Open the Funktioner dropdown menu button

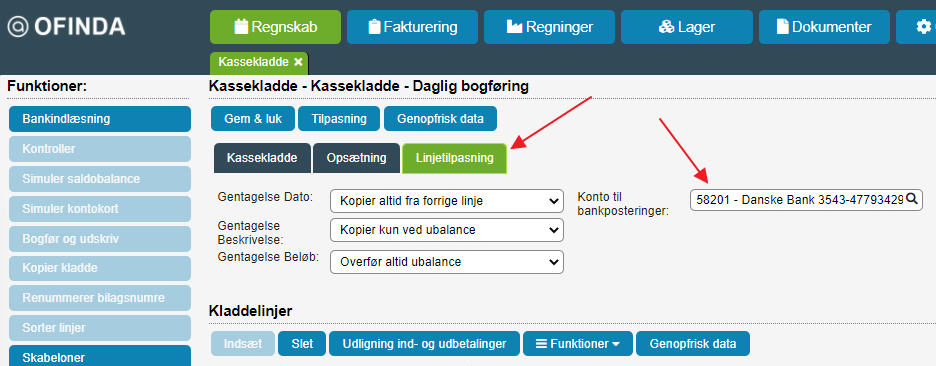coord(577,344)
